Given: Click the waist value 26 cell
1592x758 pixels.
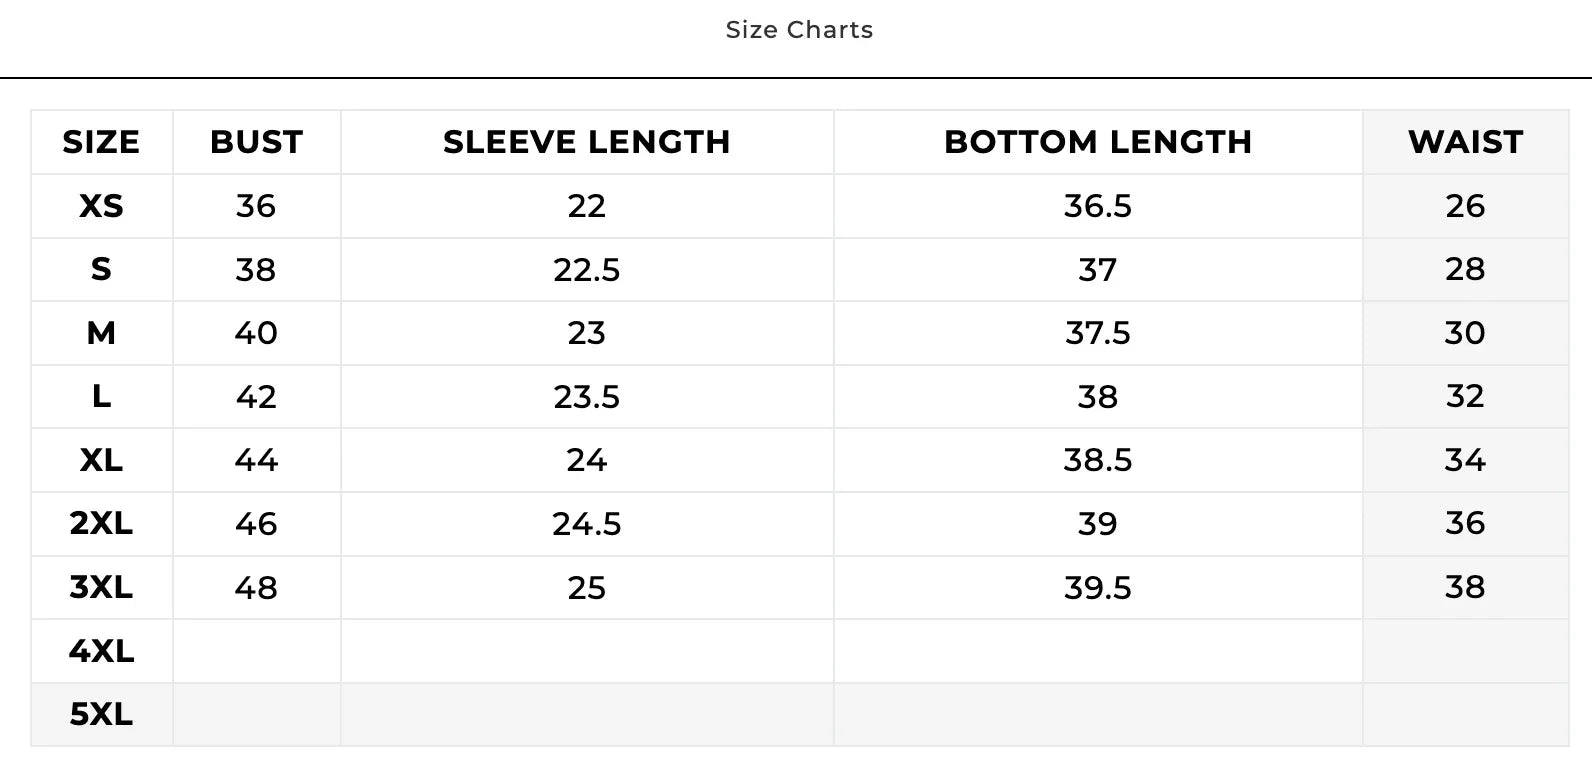Looking at the screenshot, I should (1465, 206).
